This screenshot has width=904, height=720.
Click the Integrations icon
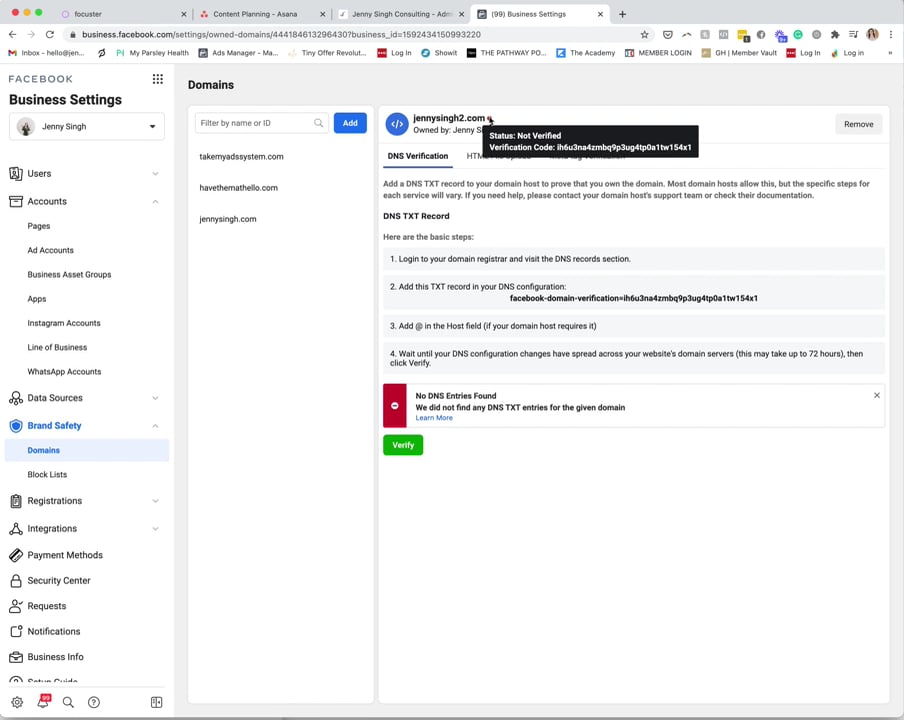tap(16, 529)
